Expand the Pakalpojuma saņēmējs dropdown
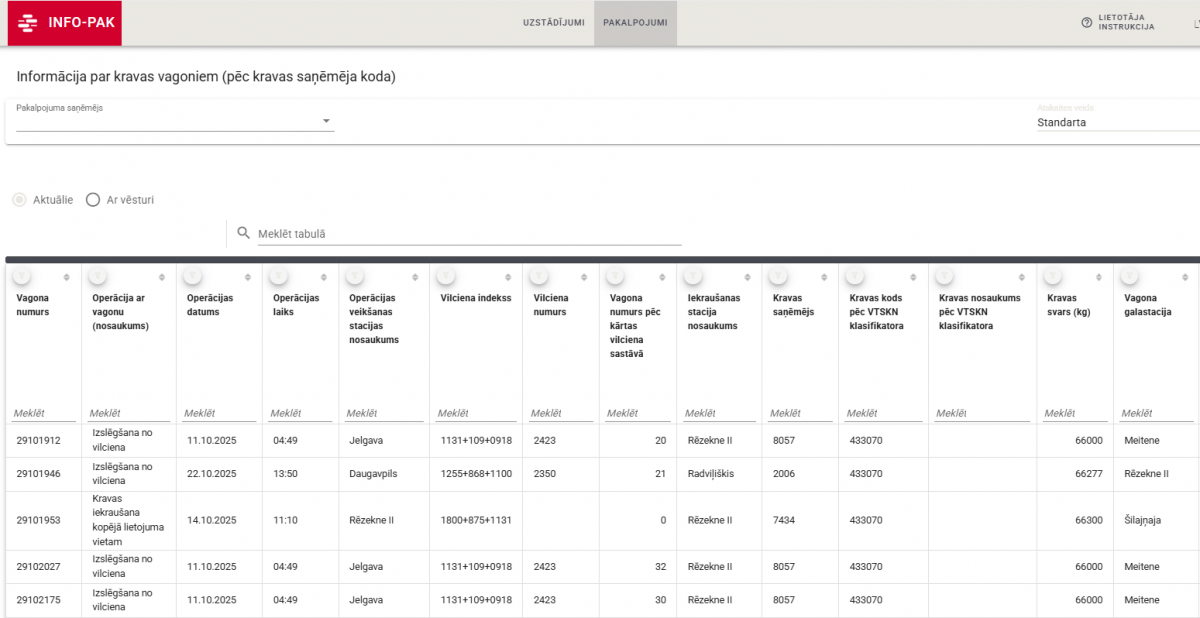The height and width of the screenshot is (618, 1200). [x=326, y=122]
